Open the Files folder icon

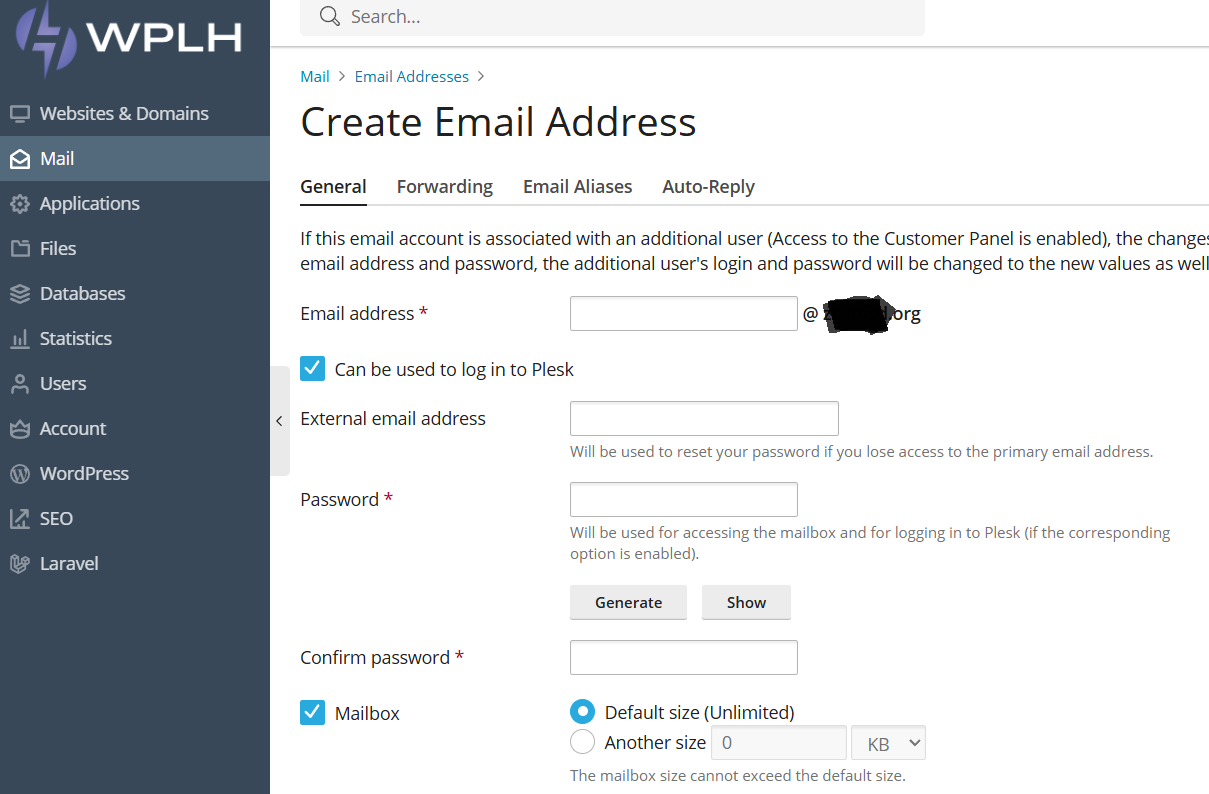click(x=20, y=249)
